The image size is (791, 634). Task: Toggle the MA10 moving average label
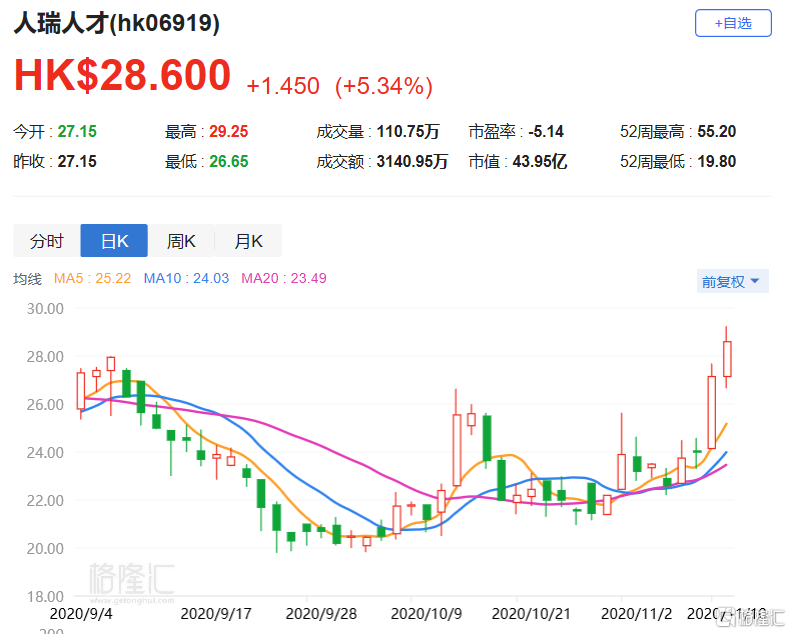186,279
